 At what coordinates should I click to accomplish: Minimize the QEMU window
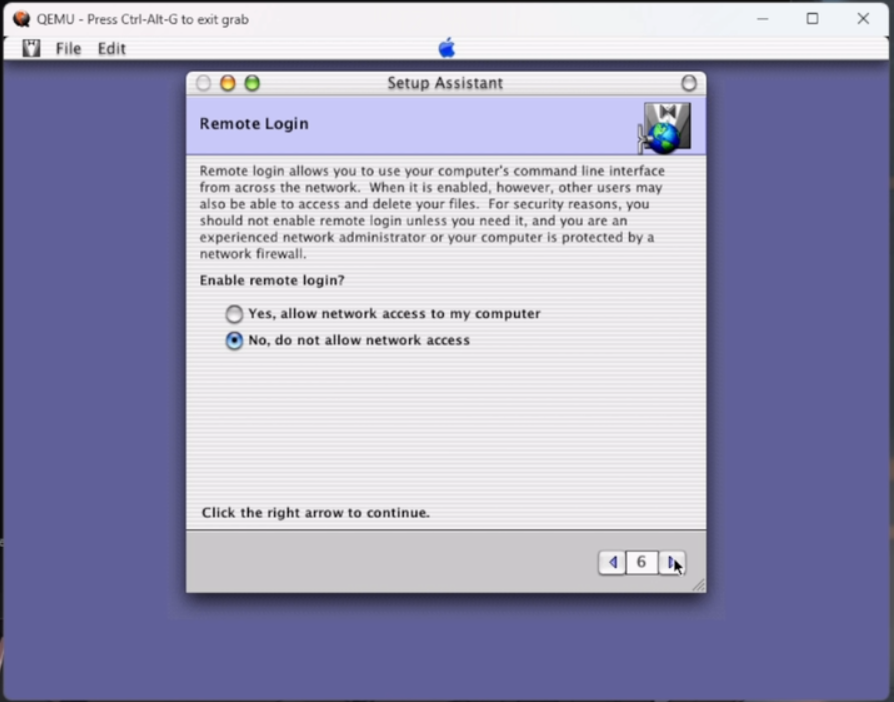coord(761,19)
